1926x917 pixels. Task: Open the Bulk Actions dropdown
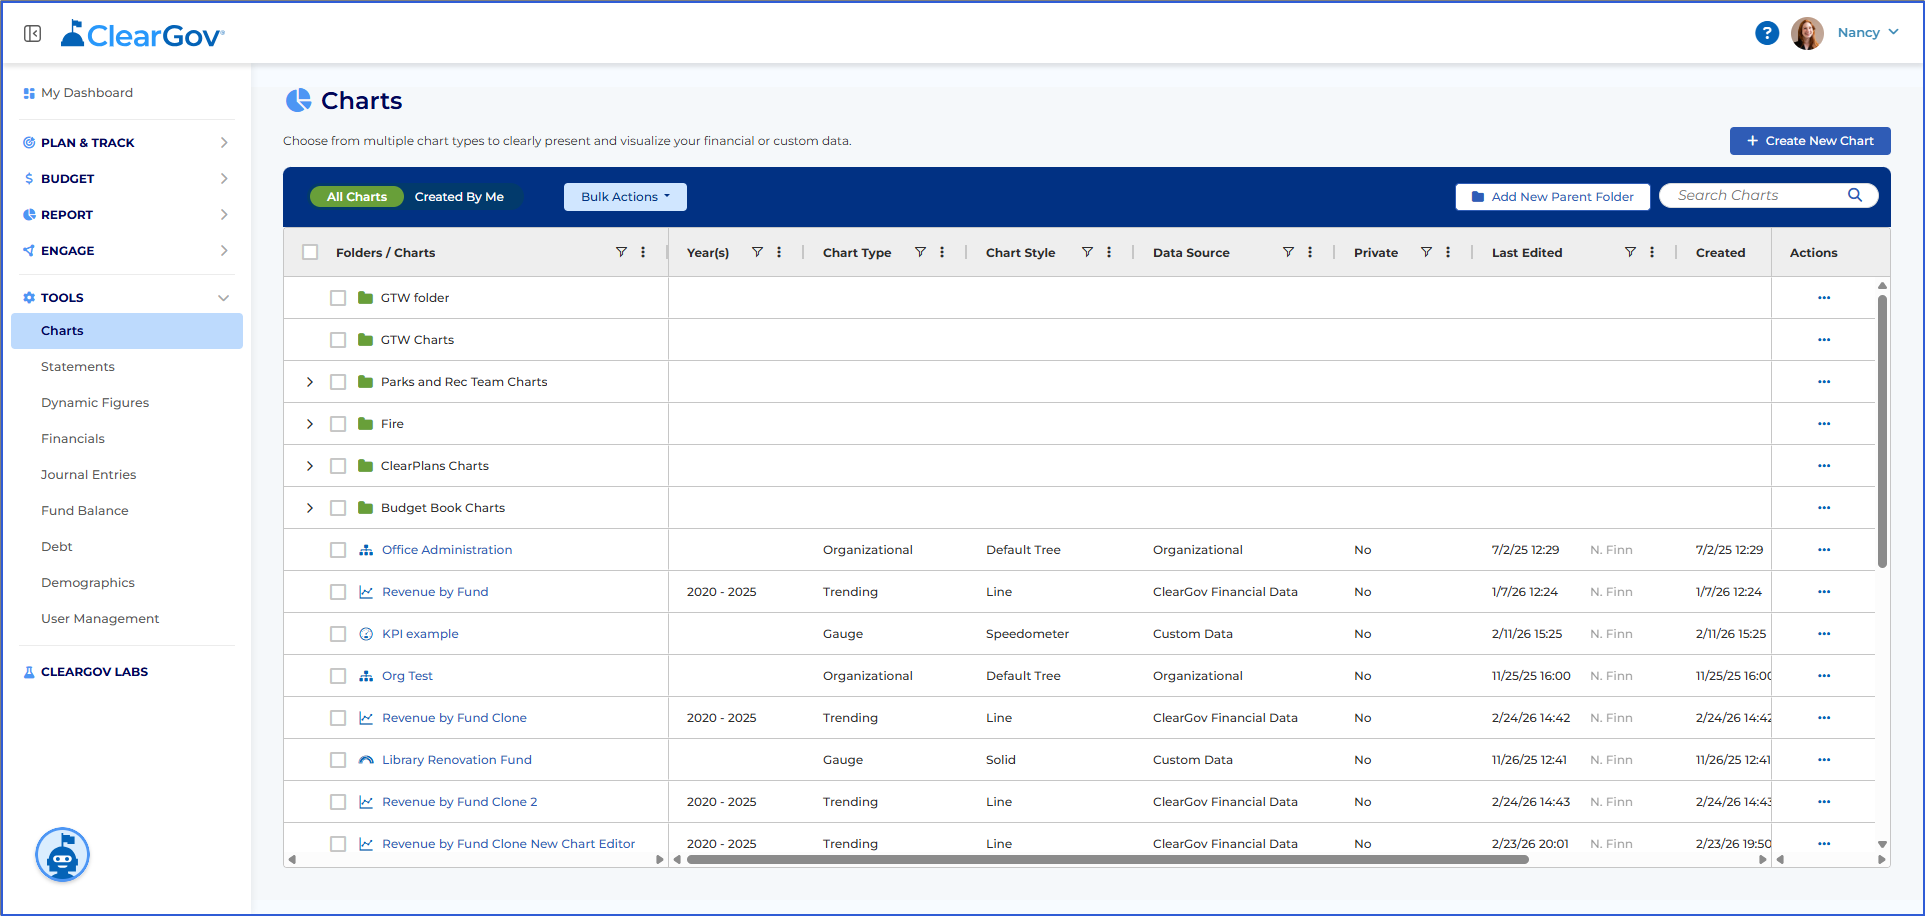[625, 197]
